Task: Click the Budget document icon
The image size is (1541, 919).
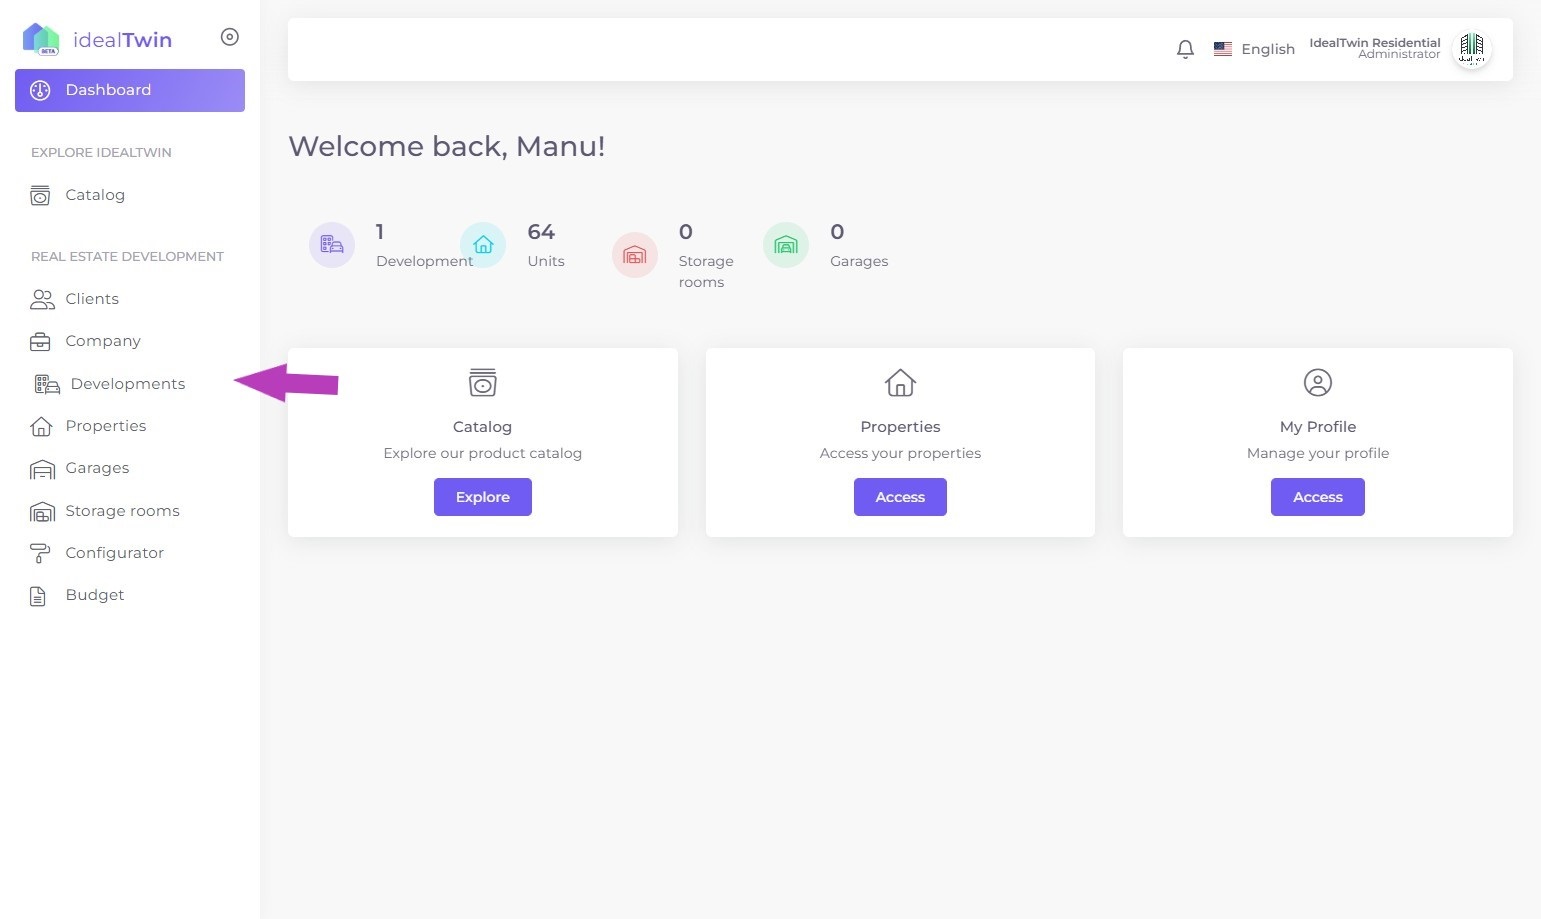Action: [38, 596]
